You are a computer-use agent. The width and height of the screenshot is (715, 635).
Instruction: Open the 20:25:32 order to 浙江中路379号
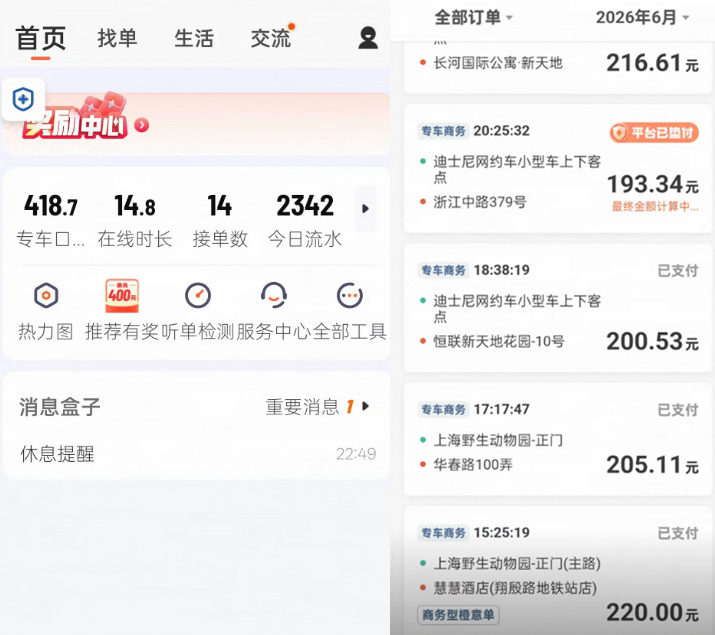[558, 169]
